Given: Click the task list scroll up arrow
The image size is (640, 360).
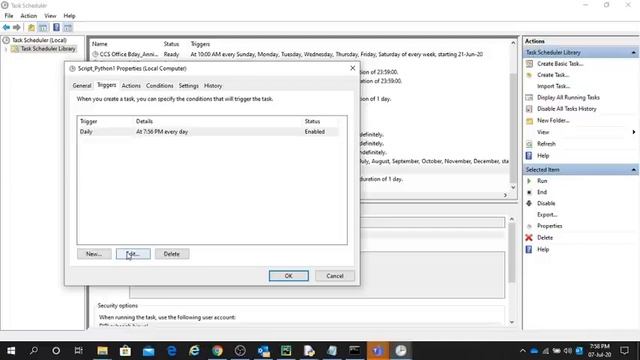Looking at the screenshot, I should click(513, 43).
